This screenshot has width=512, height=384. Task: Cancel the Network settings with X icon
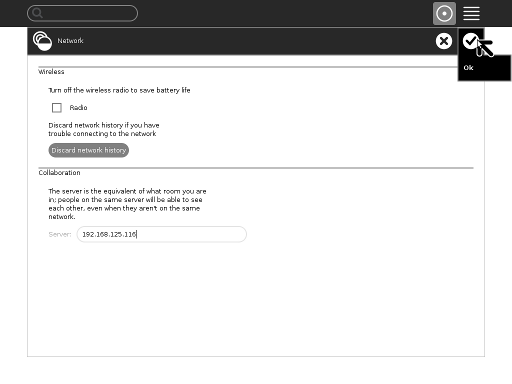click(444, 41)
